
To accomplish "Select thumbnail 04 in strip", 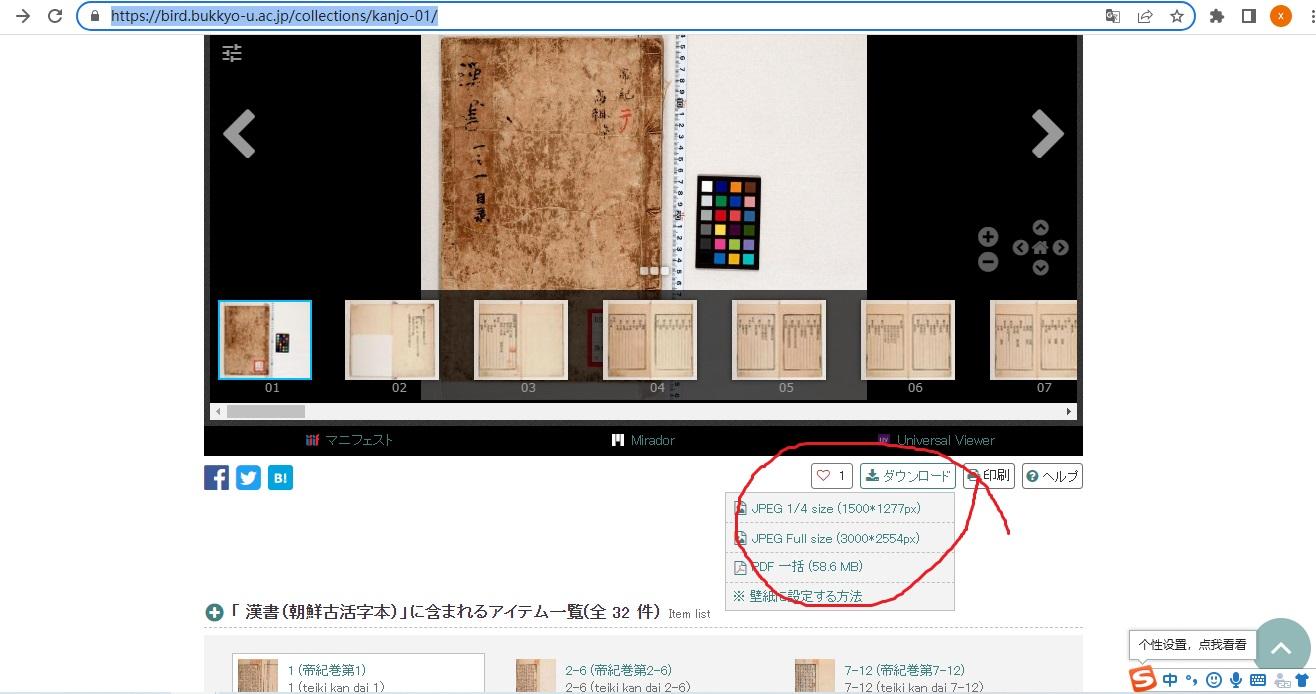I will [650, 341].
